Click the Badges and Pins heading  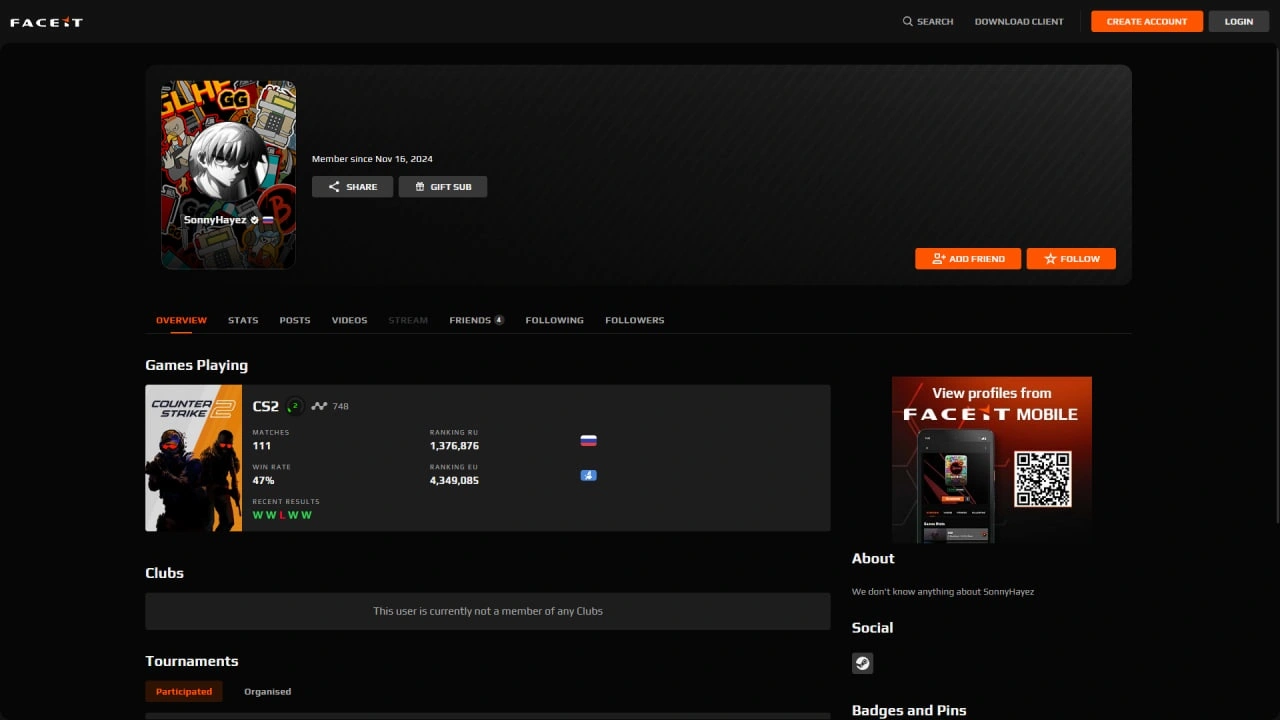tap(909, 711)
